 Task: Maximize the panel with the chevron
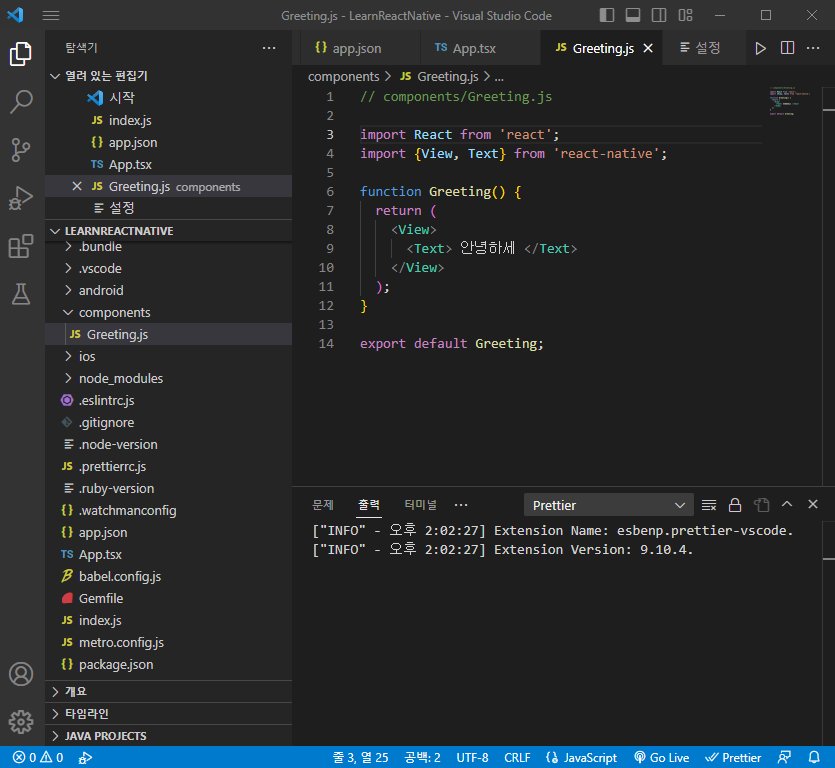click(787, 504)
